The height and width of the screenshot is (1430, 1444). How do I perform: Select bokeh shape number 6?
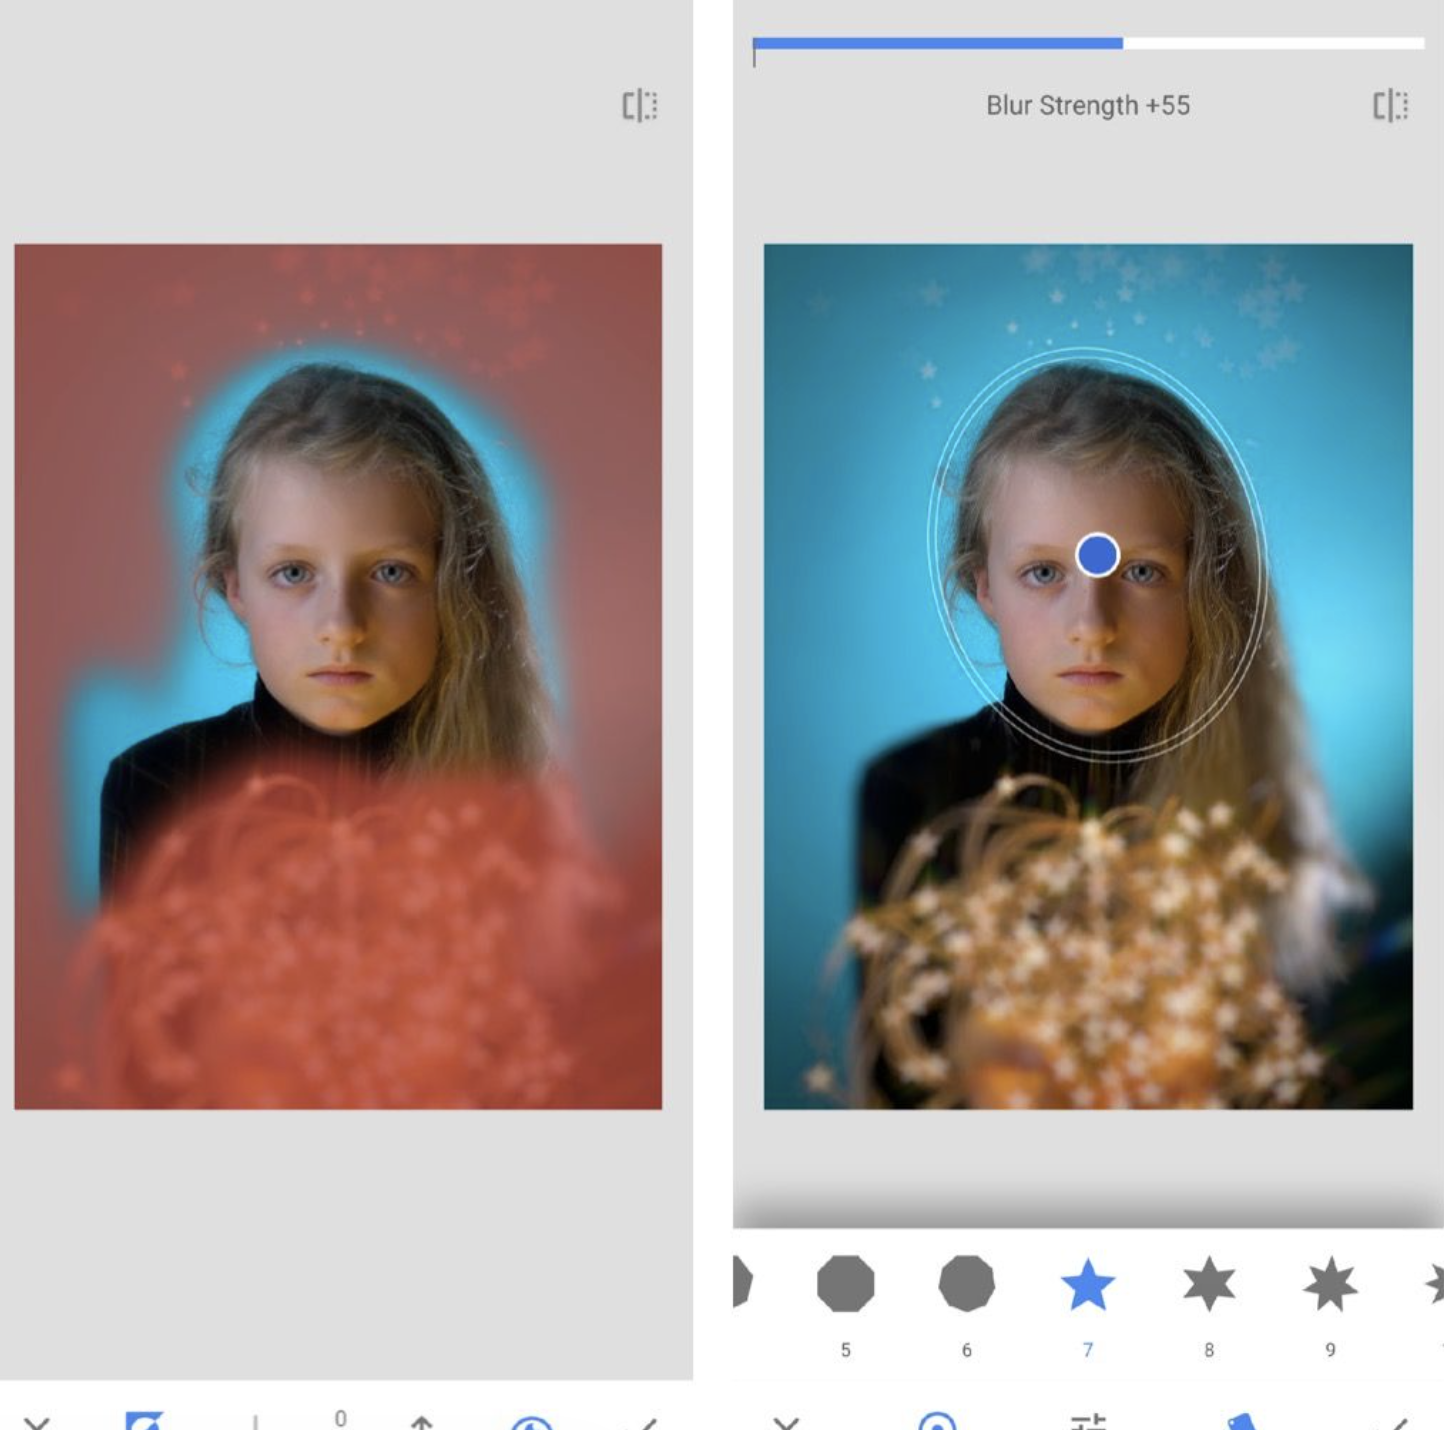(966, 1288)
